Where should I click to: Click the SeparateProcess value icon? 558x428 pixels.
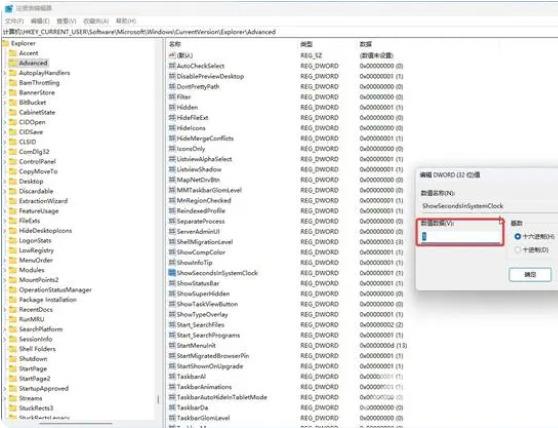172,221
